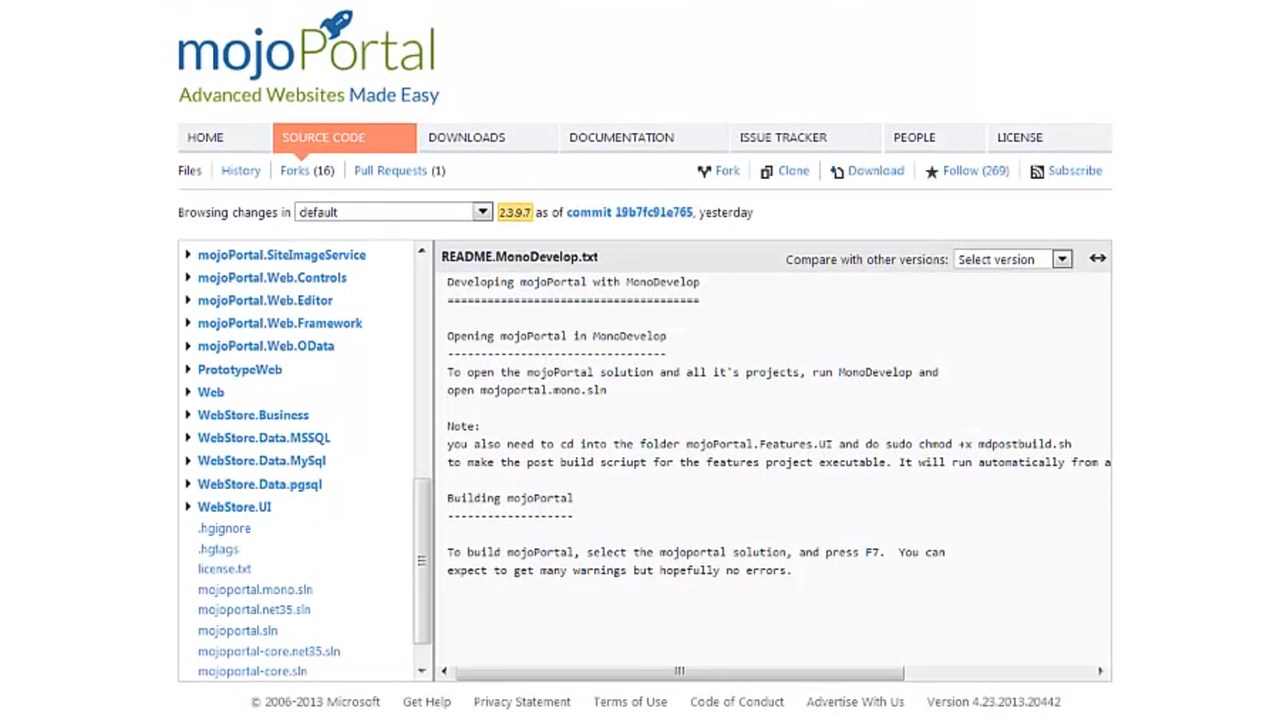Click the Subscribe RSS icon
Screen dimensions: 1280x720
[x=1037, y=172]
